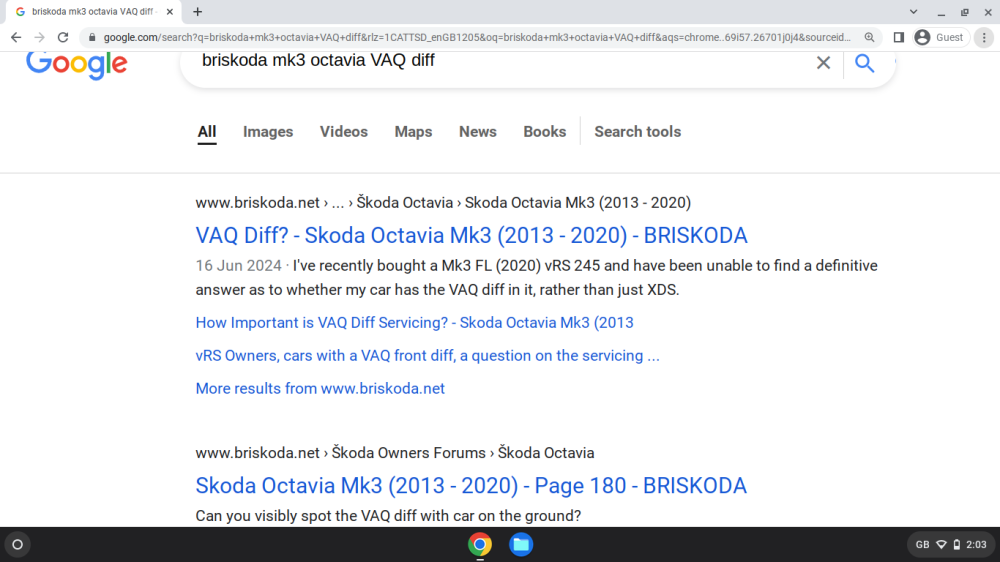
Task: Open vRS Owners VAQ front diff link
Action: [427, 356]
